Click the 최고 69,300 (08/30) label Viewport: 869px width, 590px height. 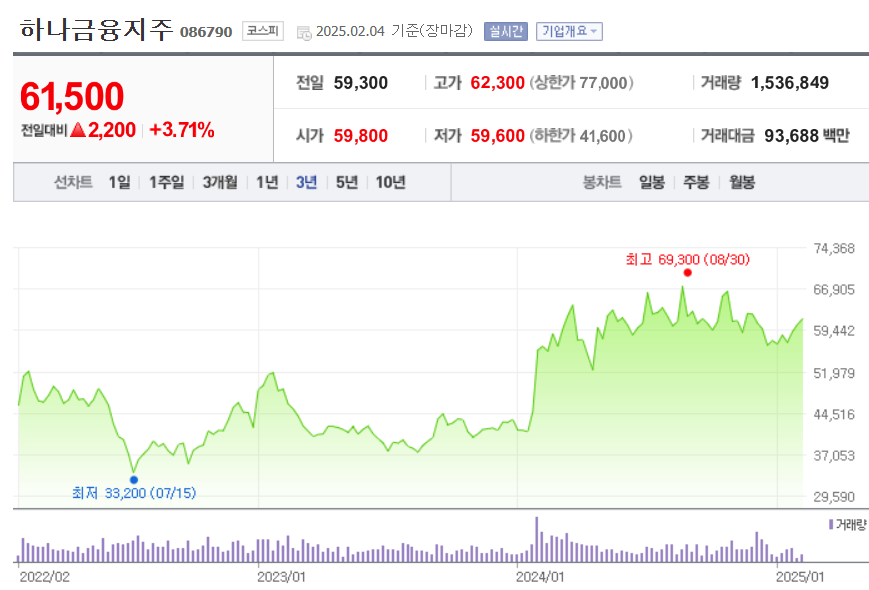[x=688, y=259]
